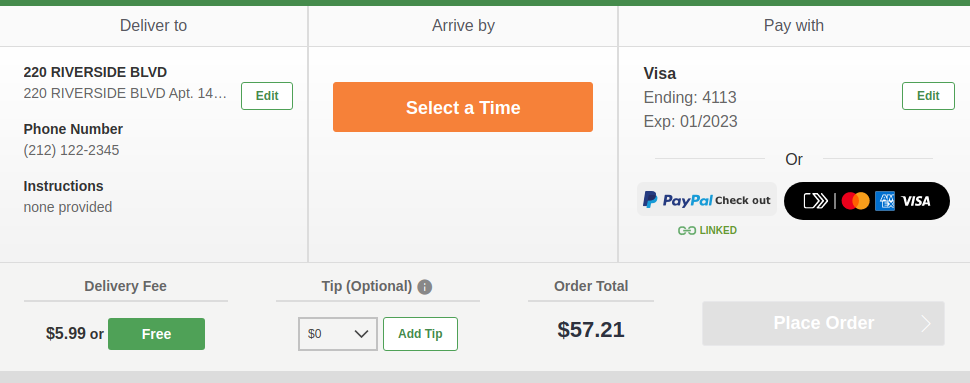Click the $57.21 order total amount
Screen dimensions: 970x383
coord(591,330)
